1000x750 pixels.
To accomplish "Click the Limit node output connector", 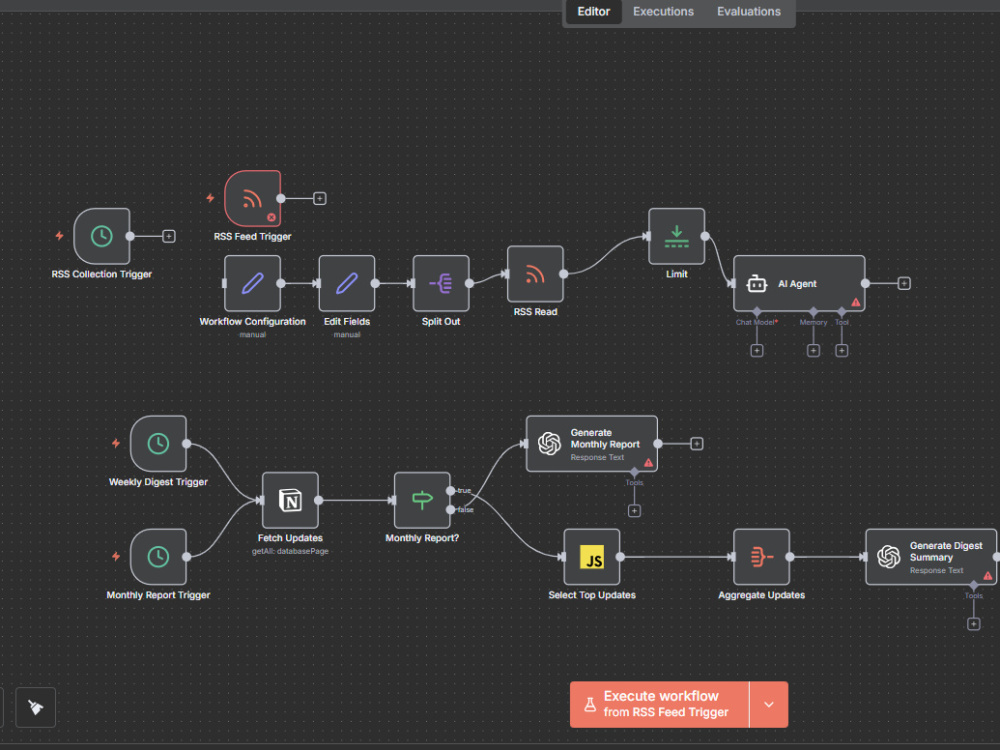I will [705, 236].
